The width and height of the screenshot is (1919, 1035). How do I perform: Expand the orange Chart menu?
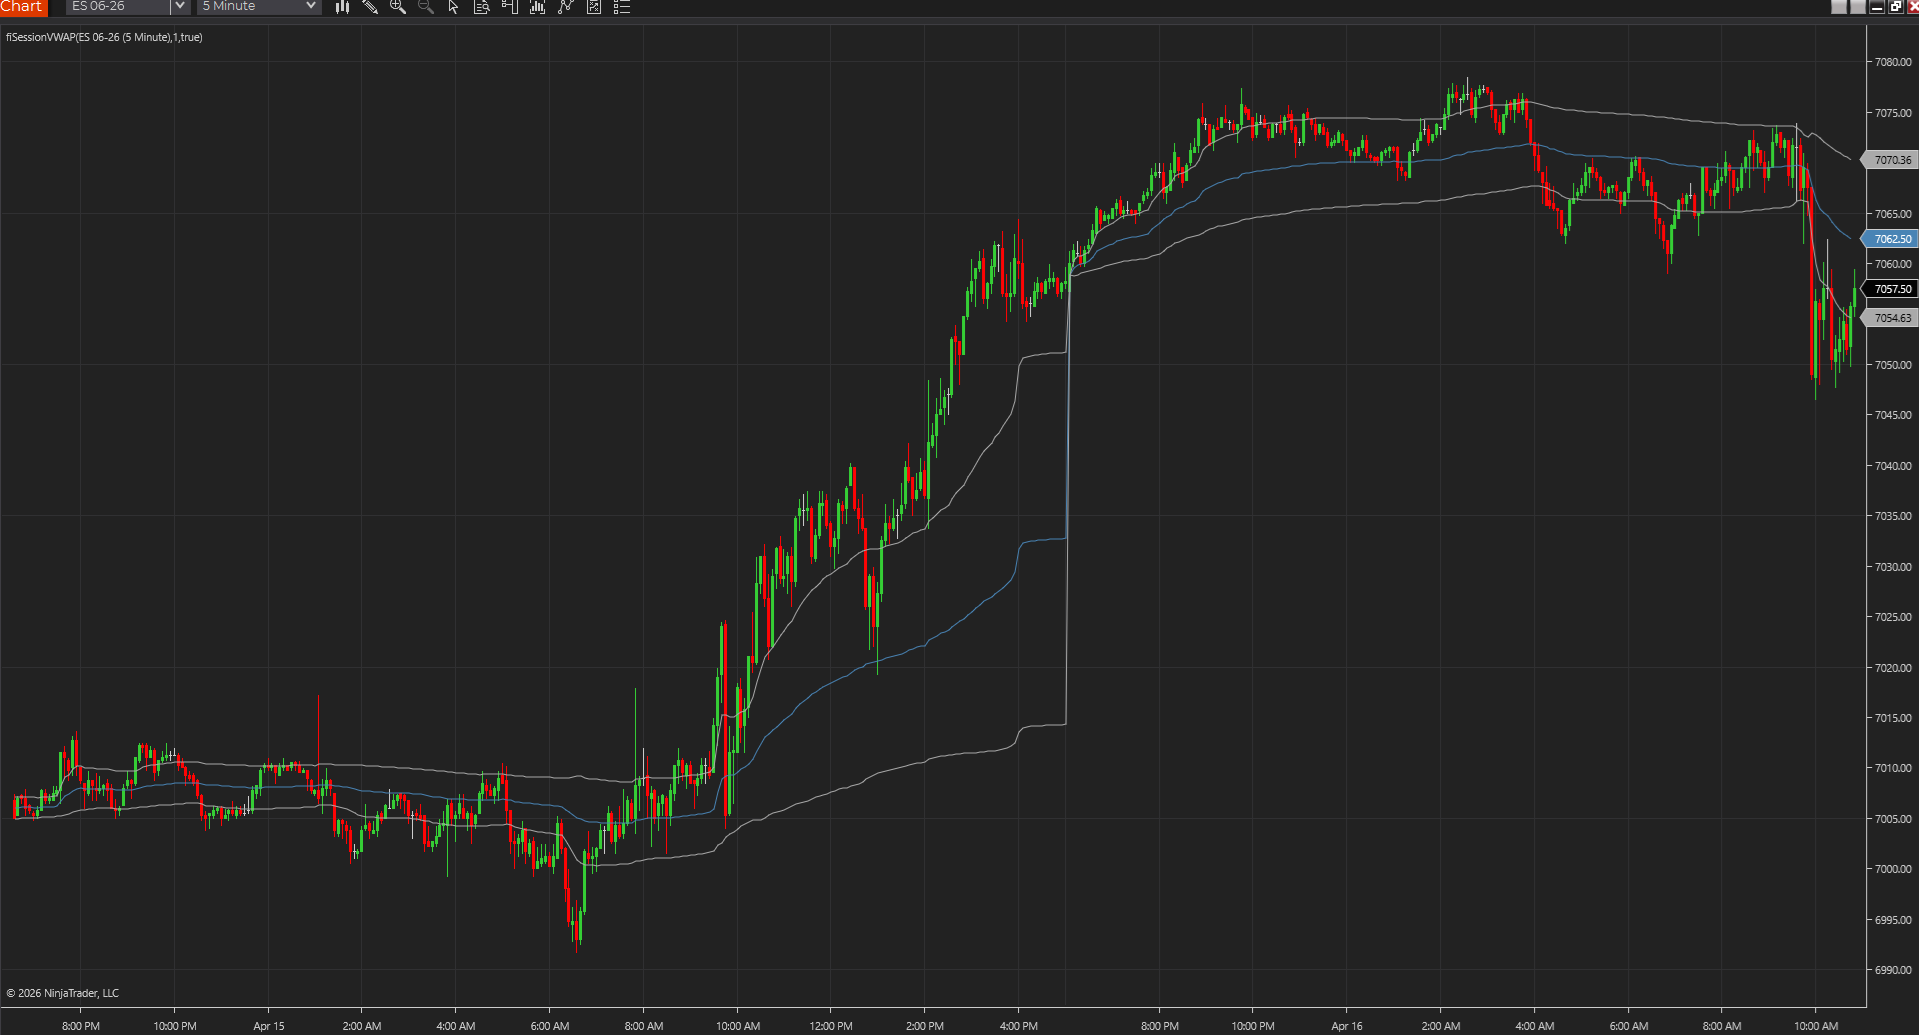[23, 7]
